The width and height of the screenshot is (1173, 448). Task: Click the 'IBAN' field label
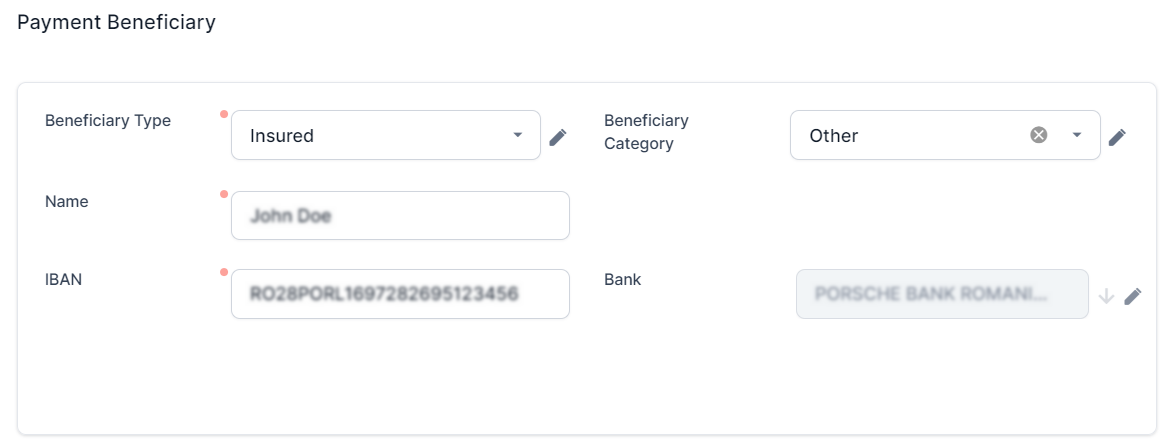(63, 280)
